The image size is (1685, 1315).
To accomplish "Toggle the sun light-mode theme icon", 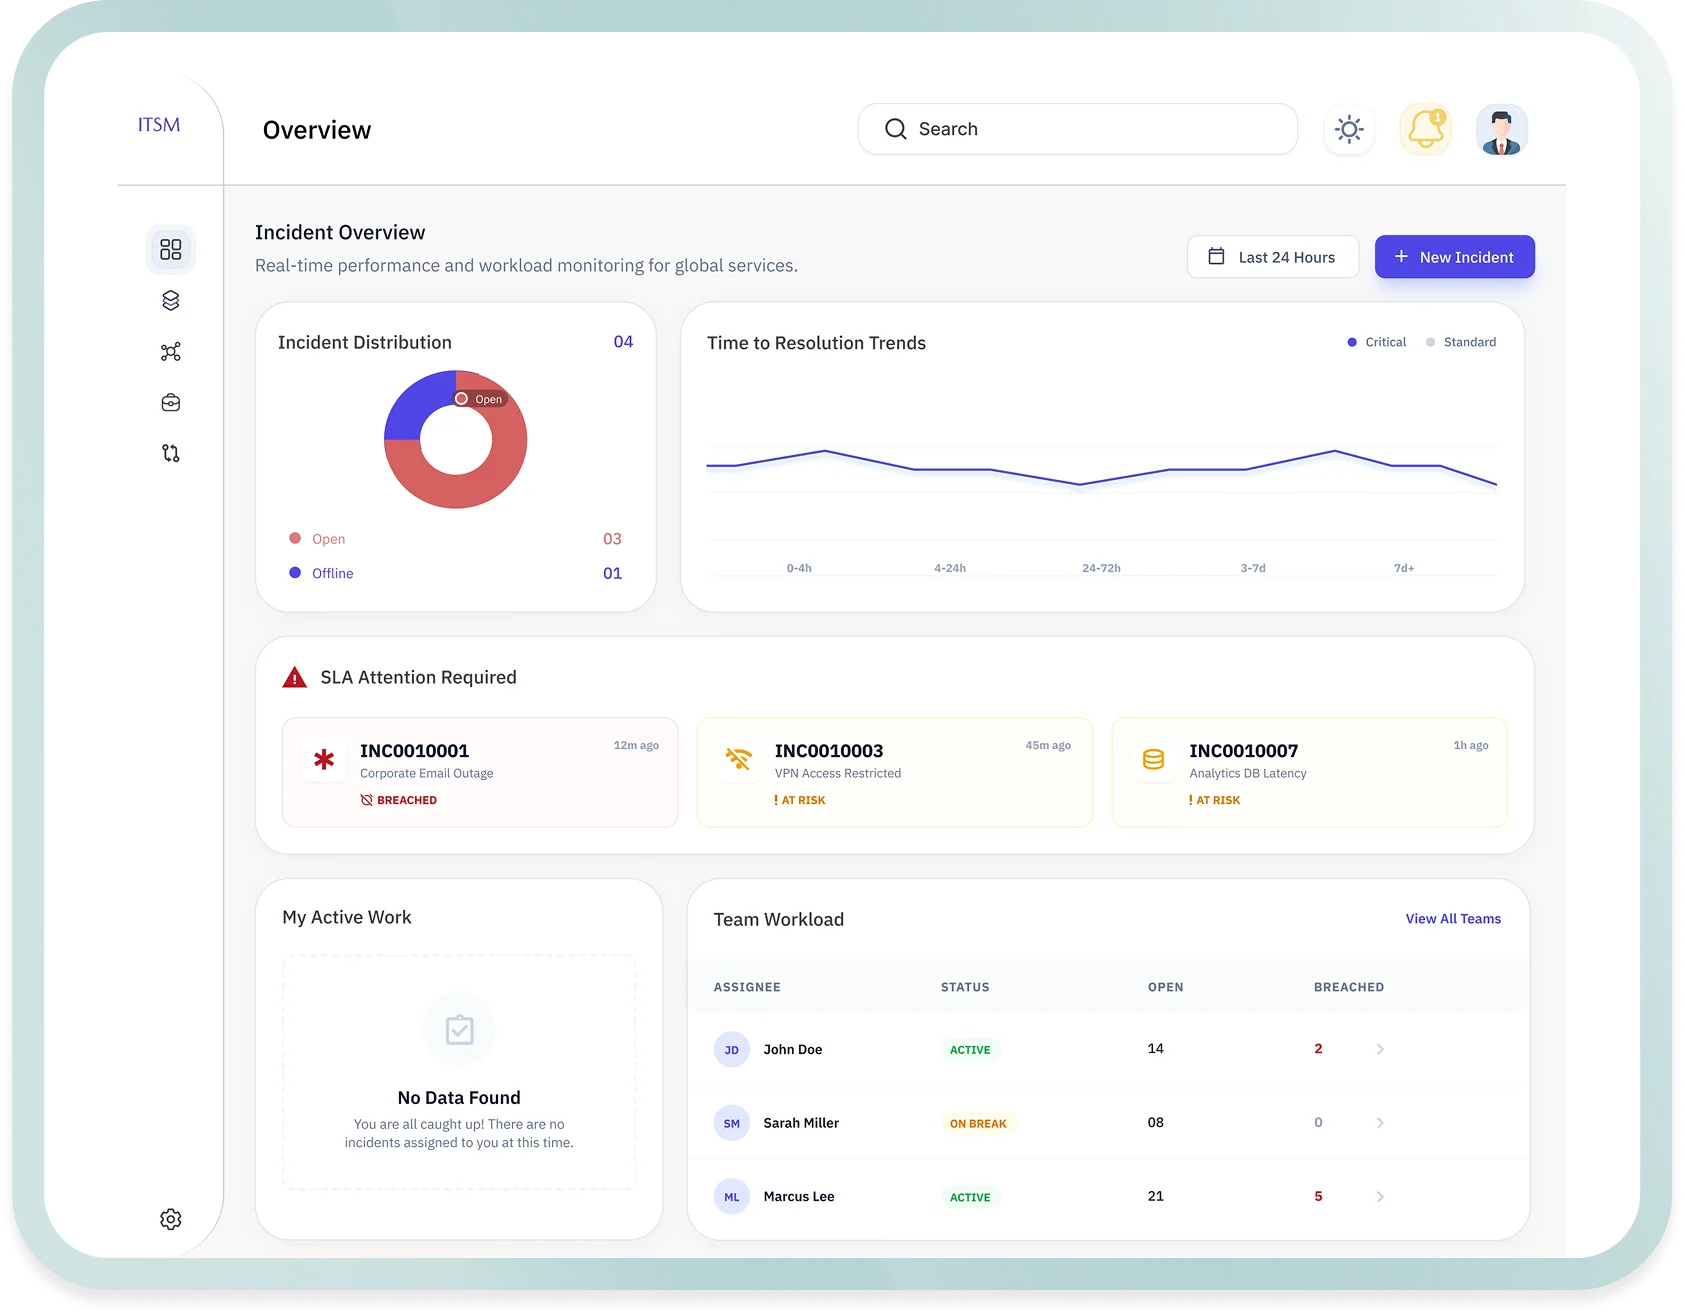I will tap(1349, 129).
